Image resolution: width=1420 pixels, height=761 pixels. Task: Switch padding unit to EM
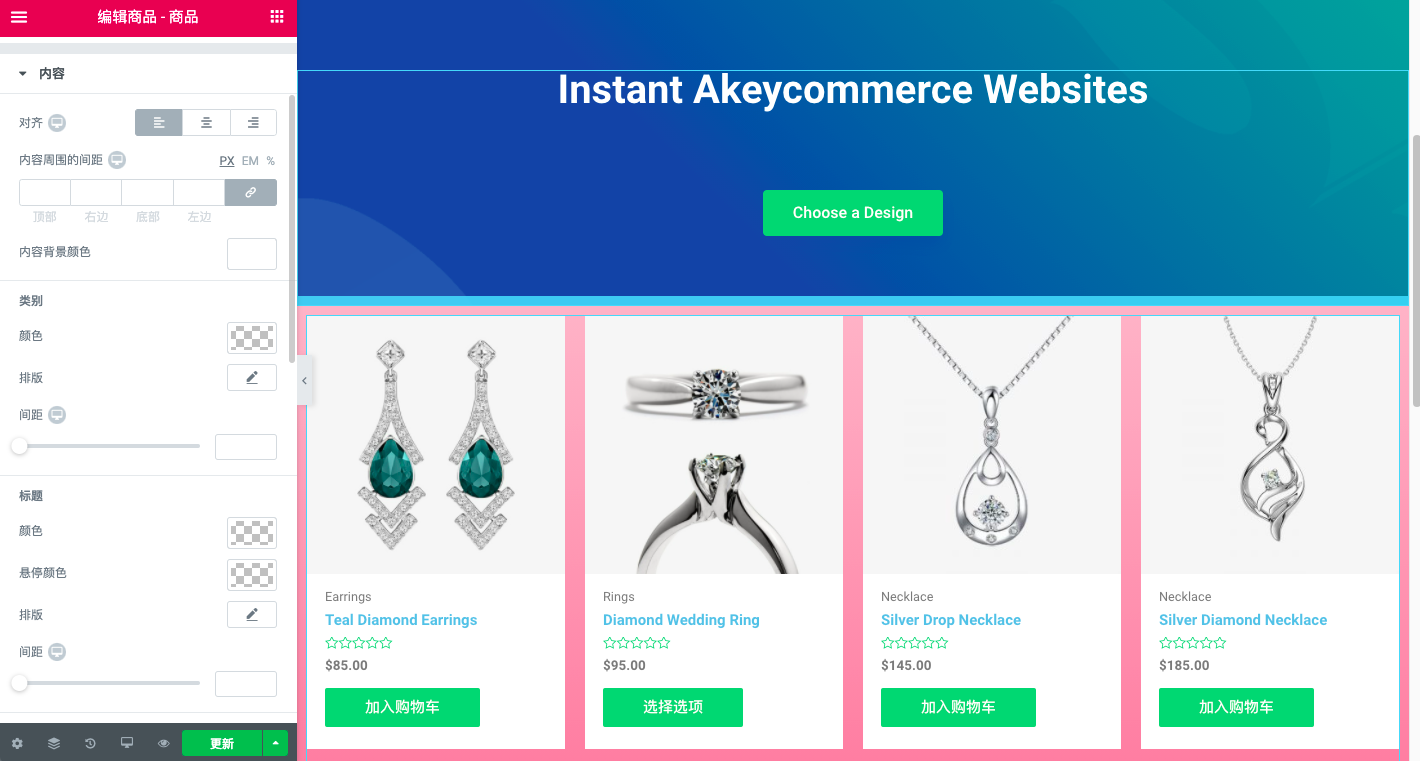click(250, 160)
